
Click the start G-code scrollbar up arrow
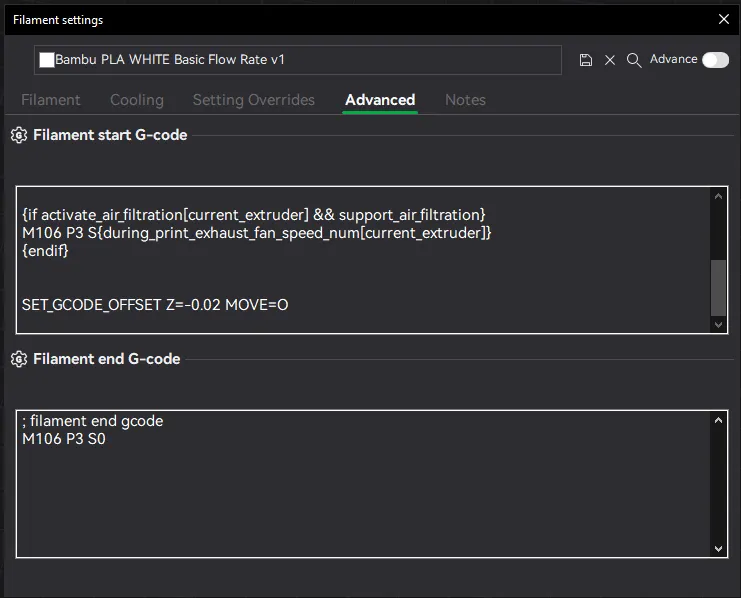[718, 196]
